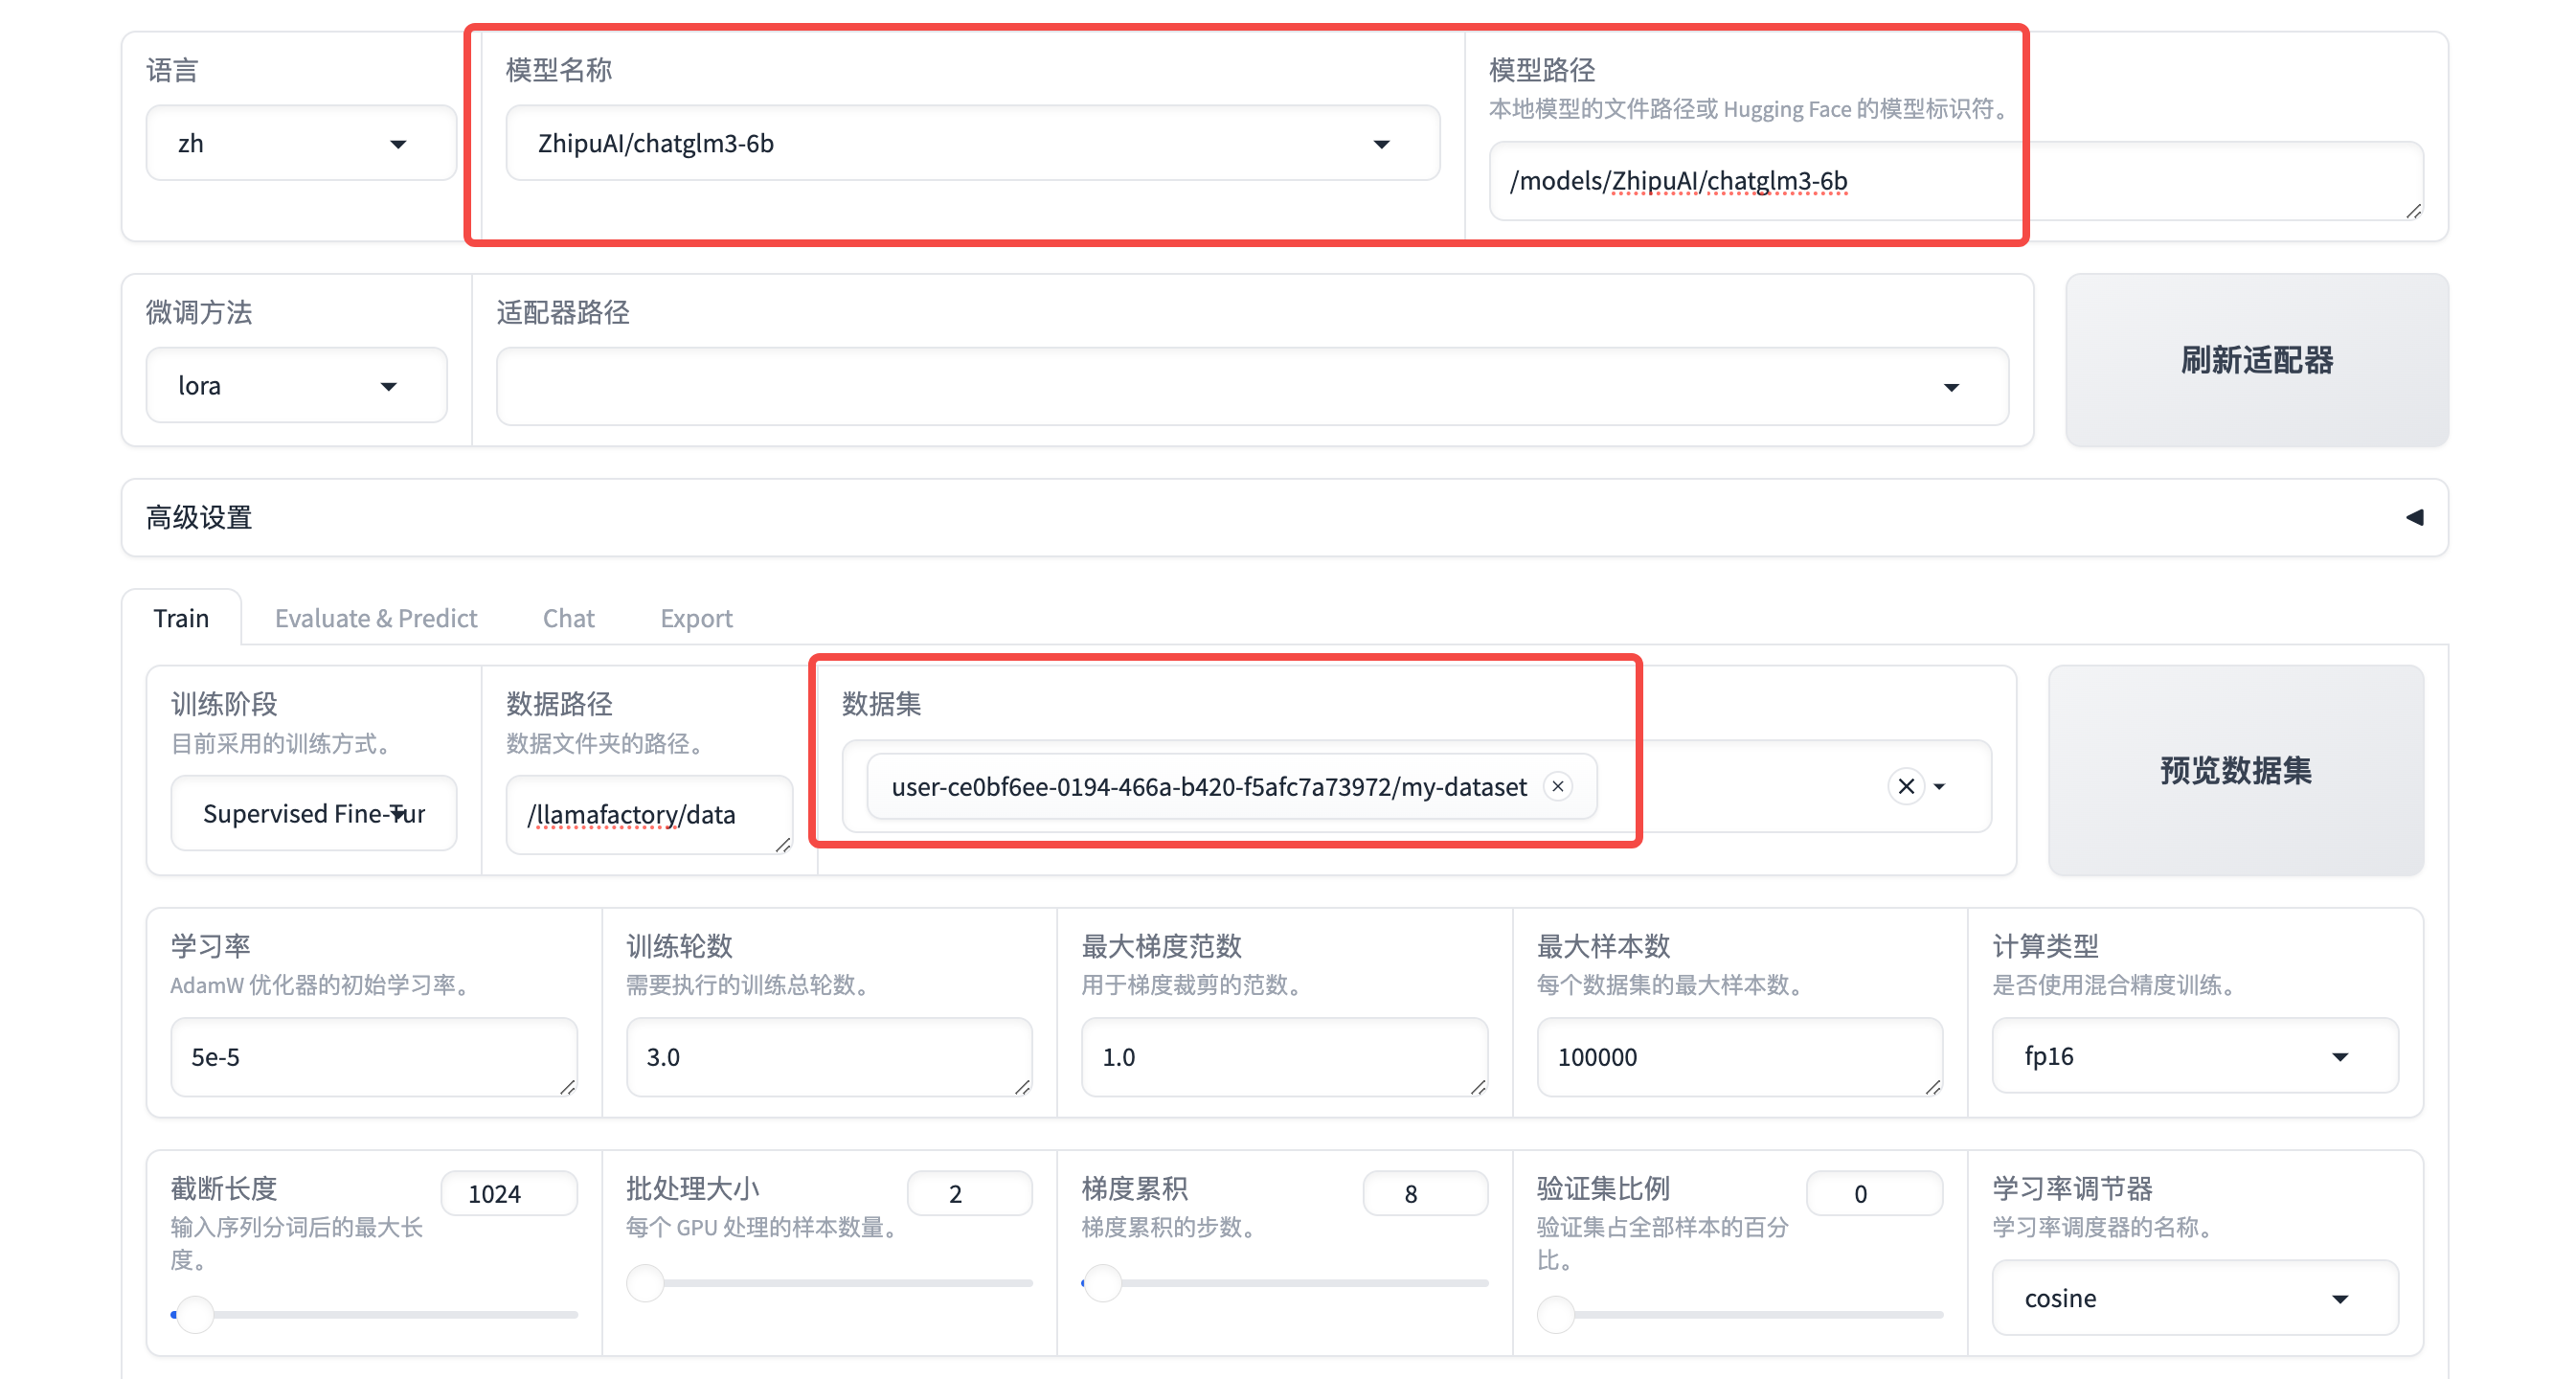Click the 预览数据集 button
2576x1379 pixels.
pyautogui.click(x=2235, y=770)
